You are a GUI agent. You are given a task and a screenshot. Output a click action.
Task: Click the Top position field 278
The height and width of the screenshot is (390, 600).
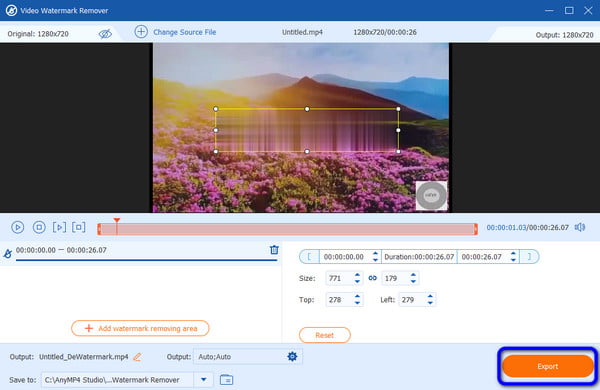pyautogui.click(x=339, y=300)
